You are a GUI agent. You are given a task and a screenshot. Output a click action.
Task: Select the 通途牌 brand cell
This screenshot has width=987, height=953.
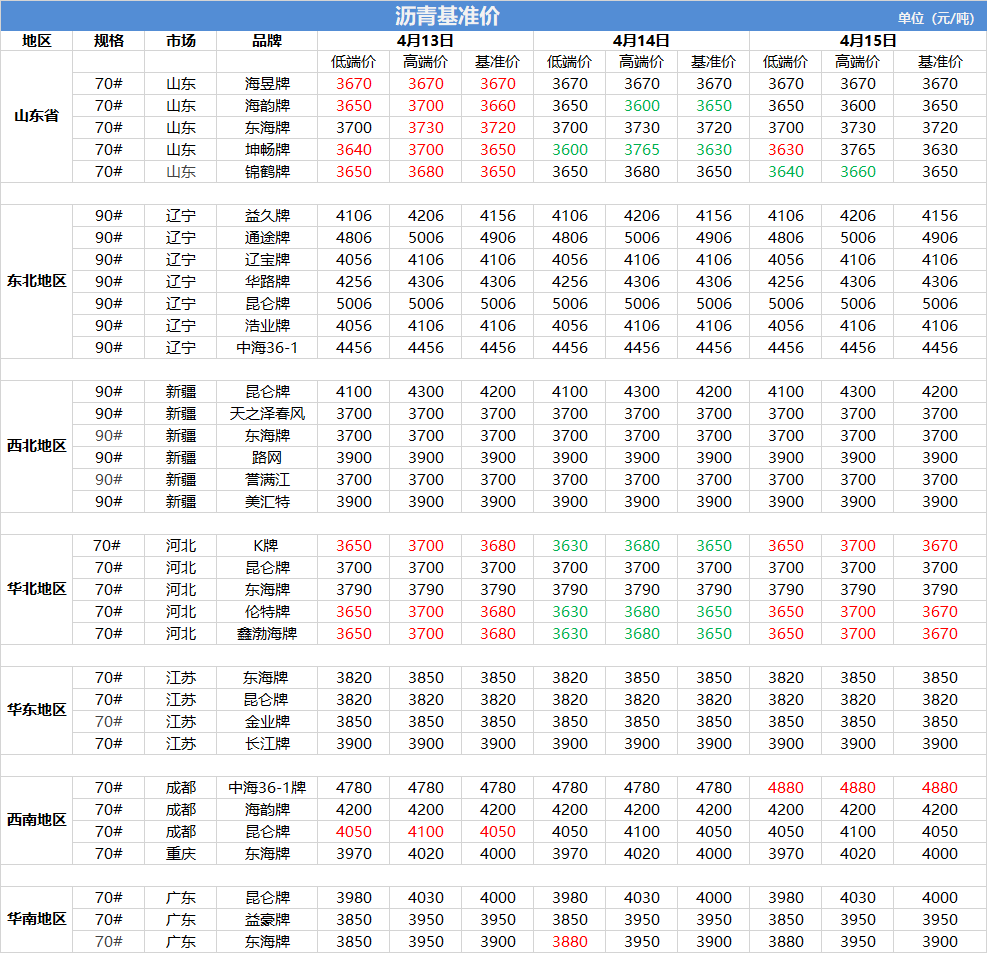[x=267, y=238]
